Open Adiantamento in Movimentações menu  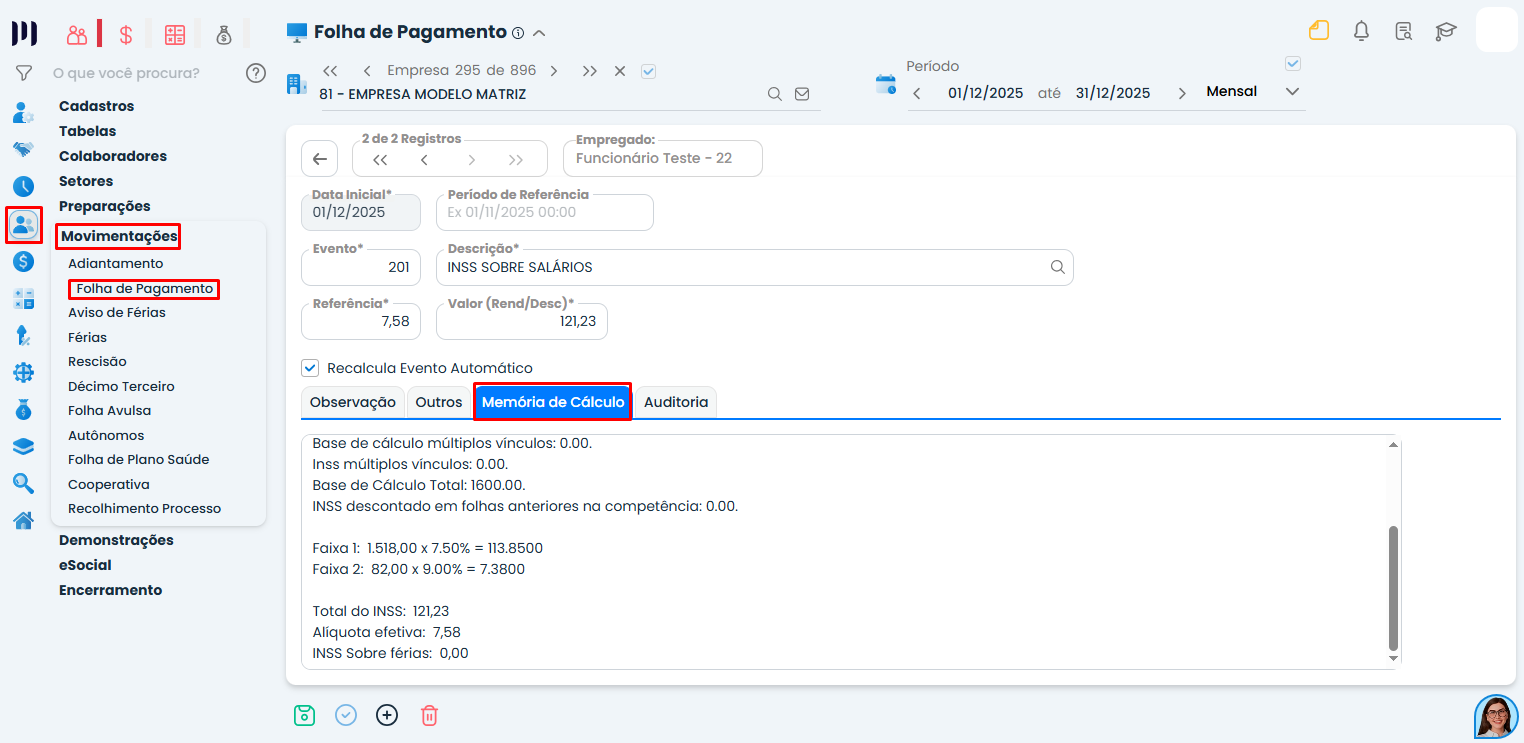point(115,264)
